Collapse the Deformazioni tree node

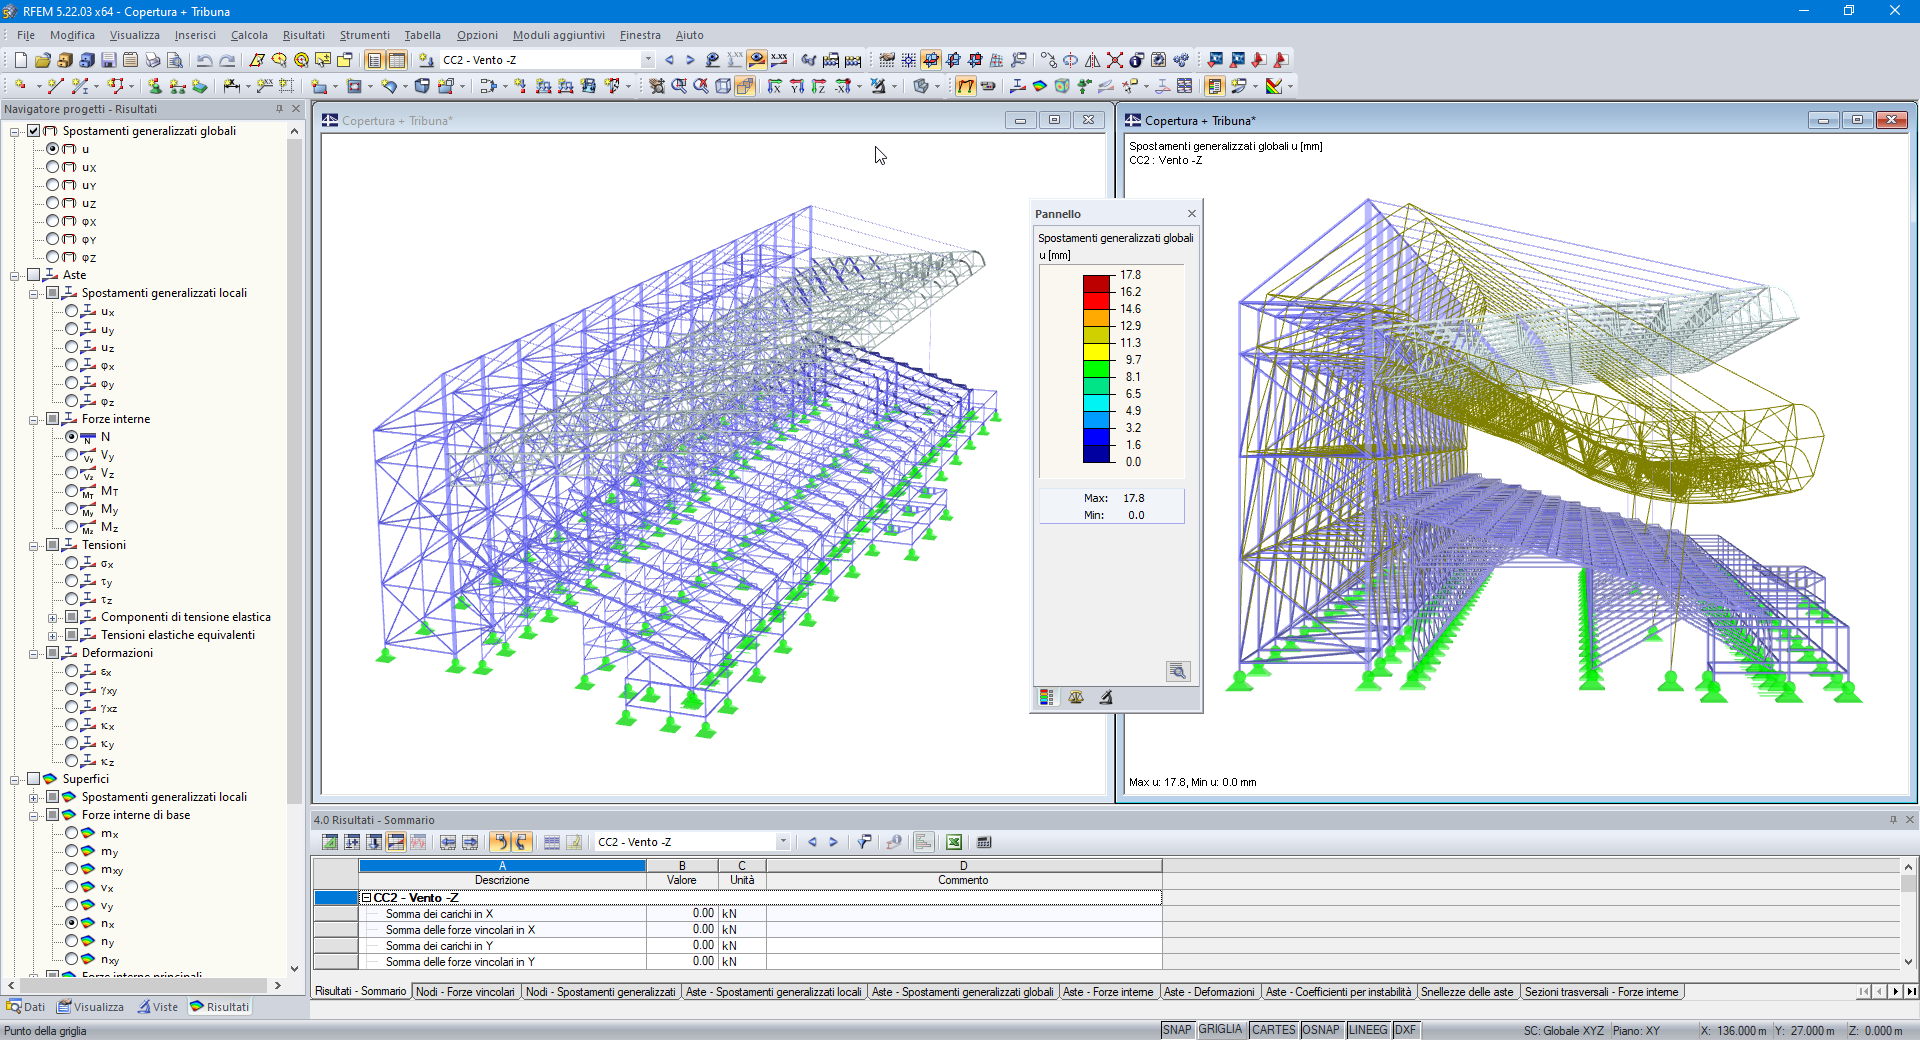[34, 654]
